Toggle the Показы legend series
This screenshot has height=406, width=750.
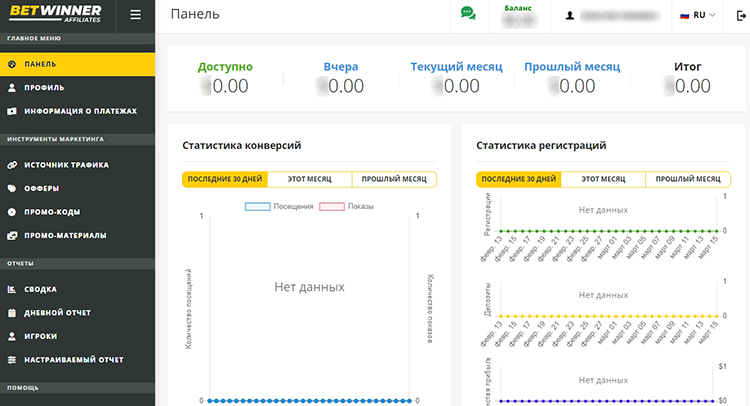347,207
